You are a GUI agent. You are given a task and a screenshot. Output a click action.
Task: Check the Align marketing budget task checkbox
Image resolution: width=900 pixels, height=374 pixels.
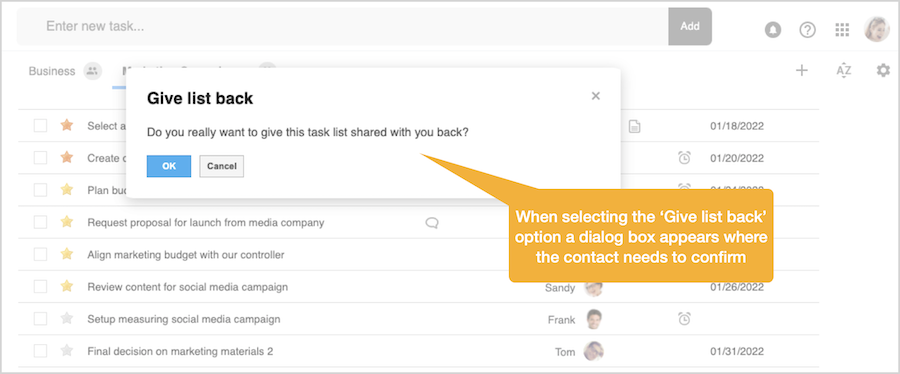click(40, 254)
